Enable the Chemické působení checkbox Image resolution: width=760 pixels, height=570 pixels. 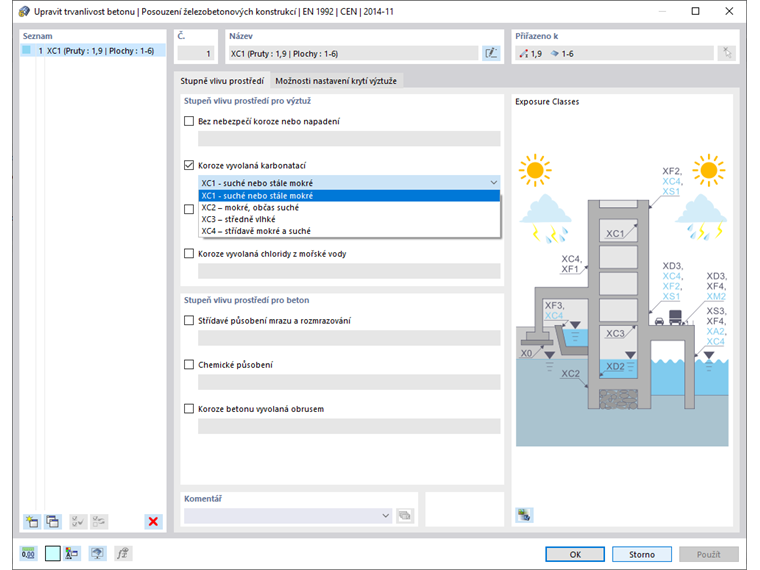pyautogui.click(x=189, y=364)
